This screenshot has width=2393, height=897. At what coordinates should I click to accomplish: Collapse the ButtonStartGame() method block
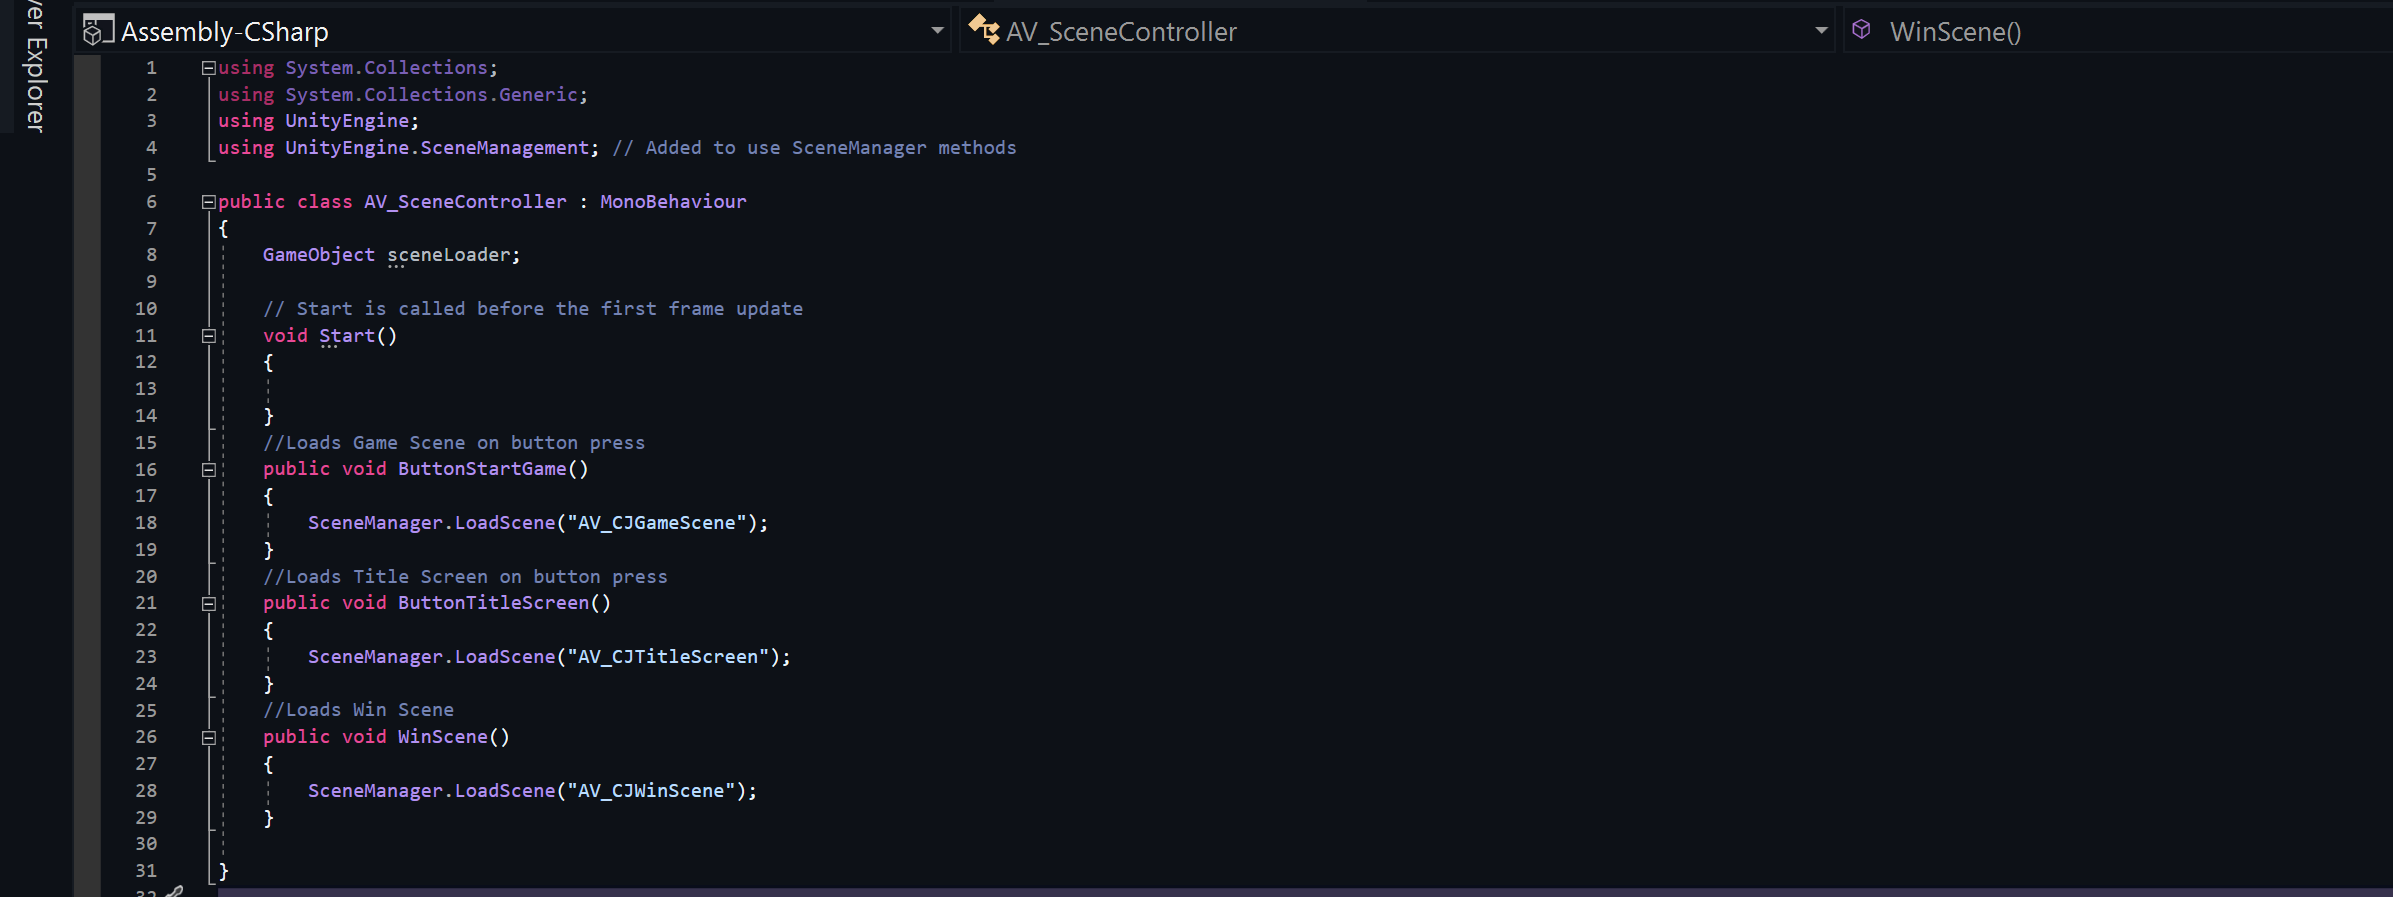coord(208,470)
